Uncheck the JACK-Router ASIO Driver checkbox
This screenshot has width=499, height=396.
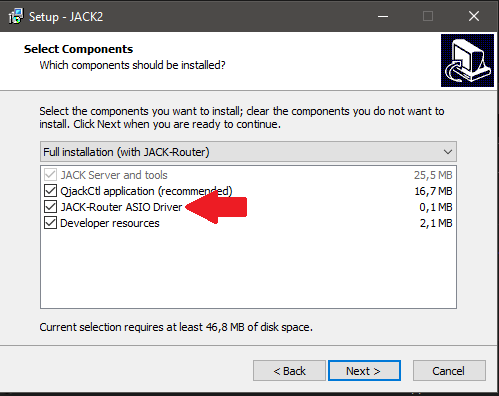coord(50,207)
